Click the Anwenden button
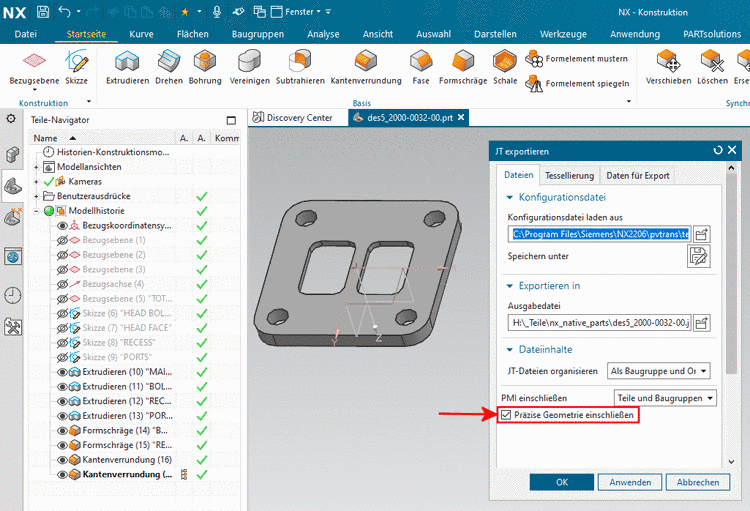 click(x=630, y=482)
